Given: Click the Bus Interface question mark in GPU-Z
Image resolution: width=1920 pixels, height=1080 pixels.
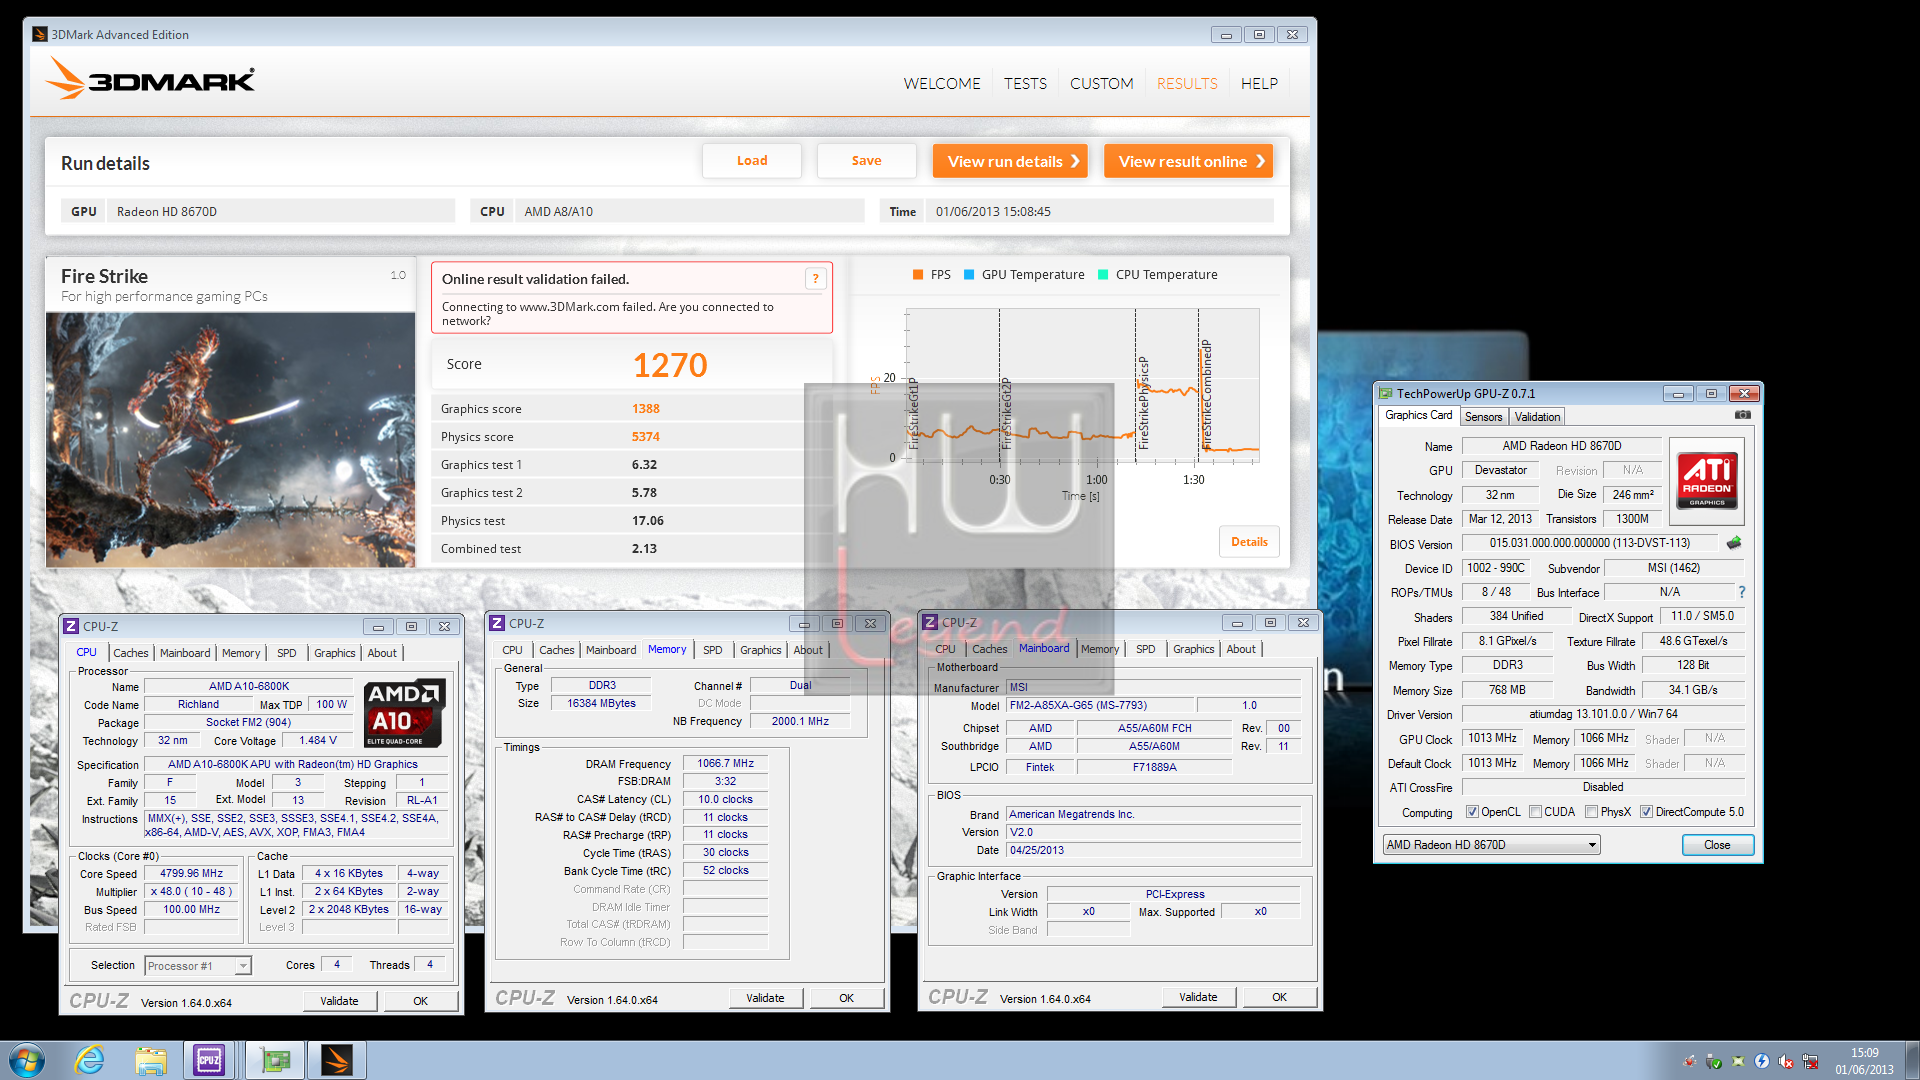Looking at the screenshot, I should coord(1741,592).
